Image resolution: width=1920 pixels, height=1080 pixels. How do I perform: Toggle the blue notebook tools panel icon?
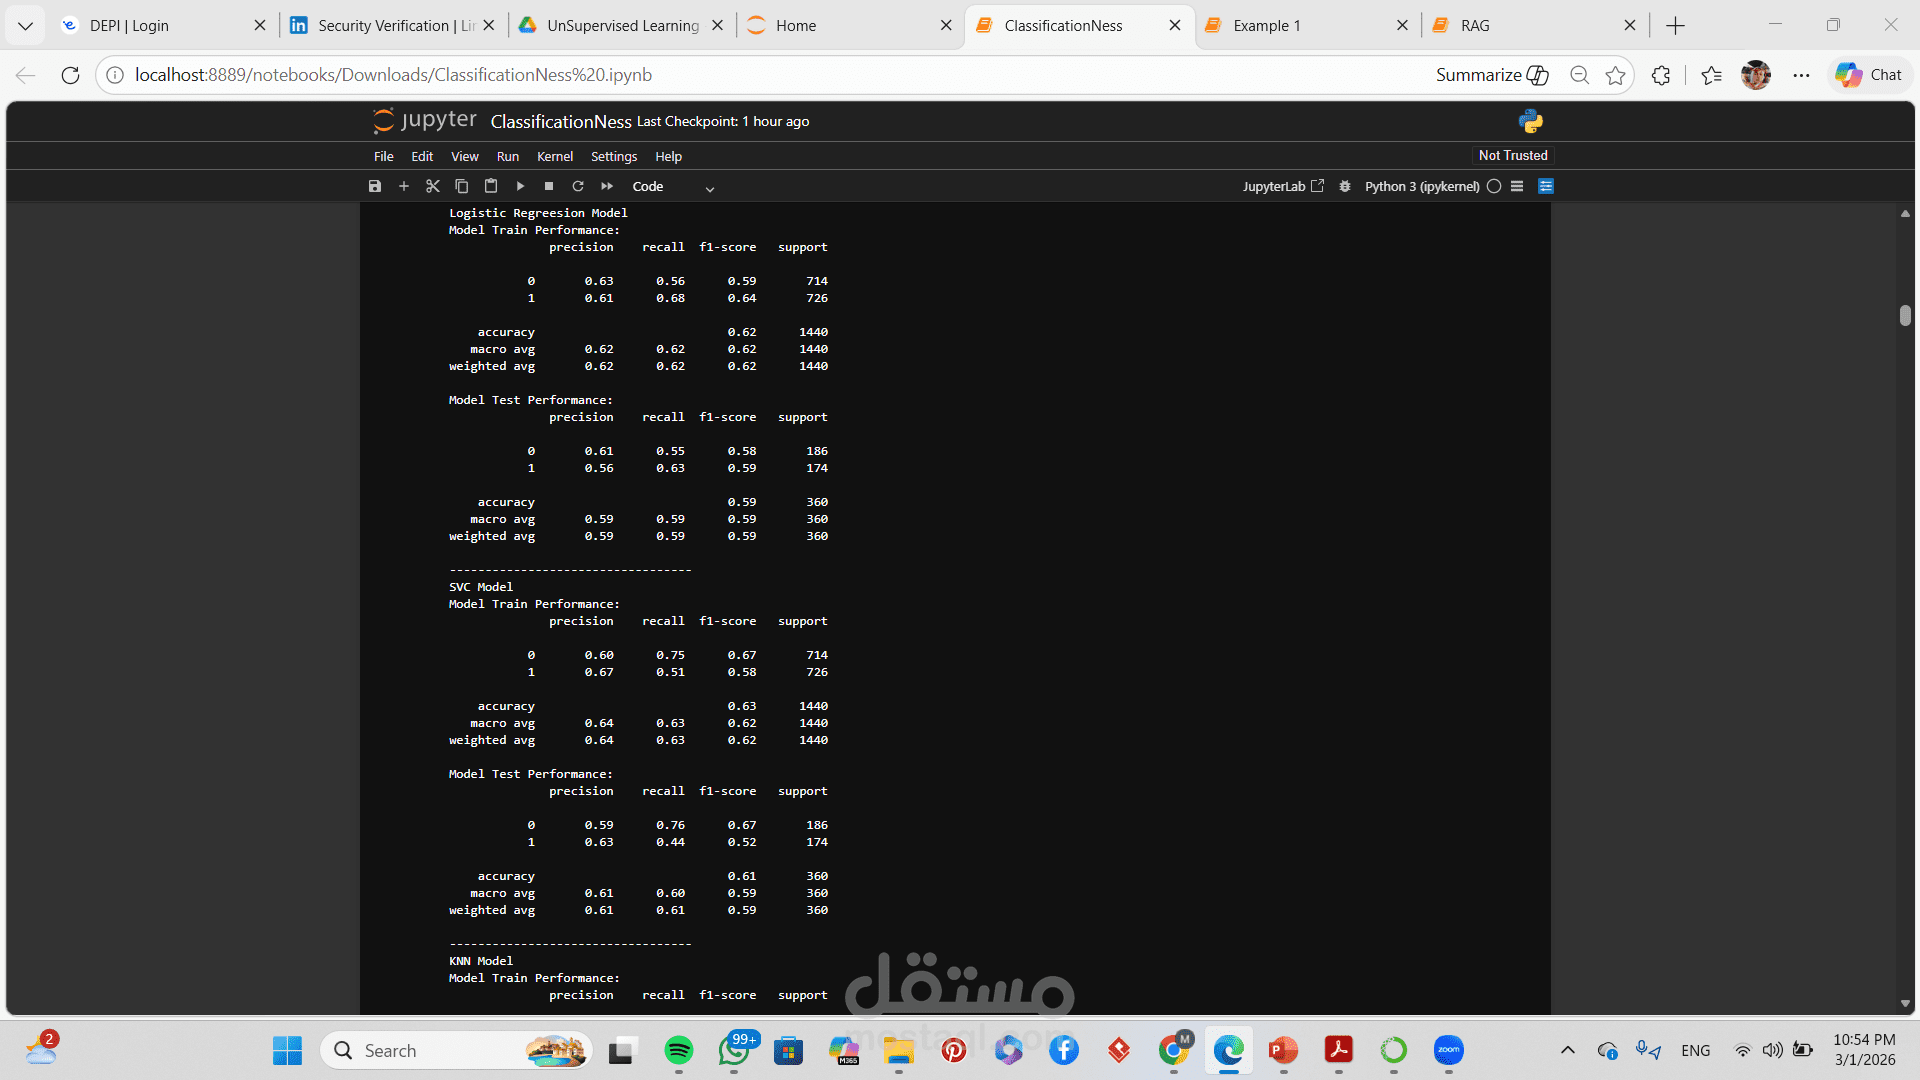coord(1546,186)
